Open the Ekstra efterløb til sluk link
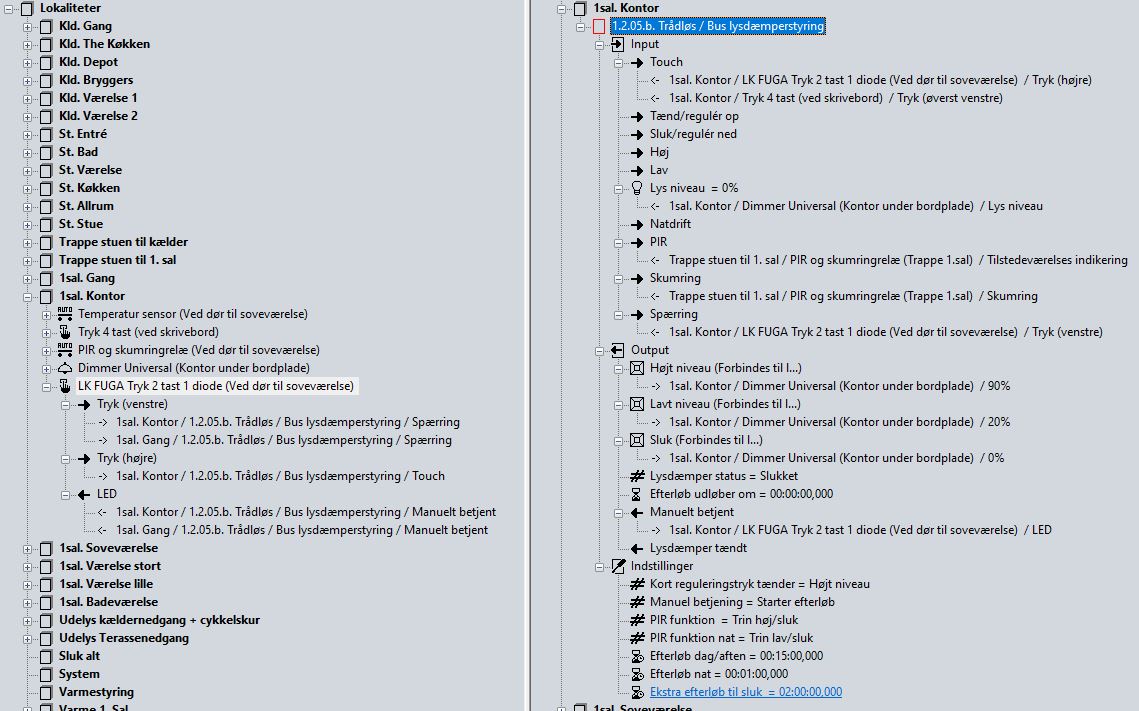The width and height of the screenshot is (1139, 711). pos(745,692)
